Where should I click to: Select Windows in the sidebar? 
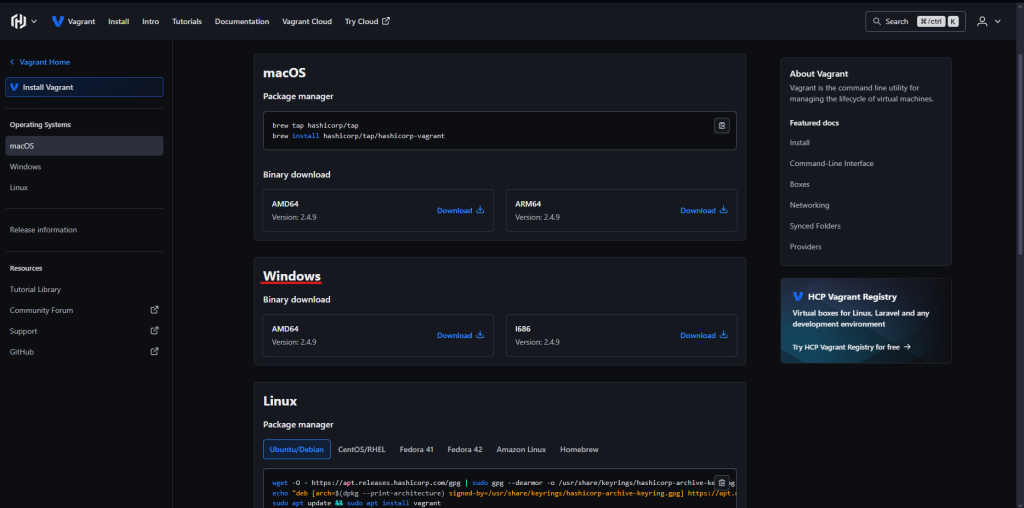pyautogui.click(x=25, y=167)
